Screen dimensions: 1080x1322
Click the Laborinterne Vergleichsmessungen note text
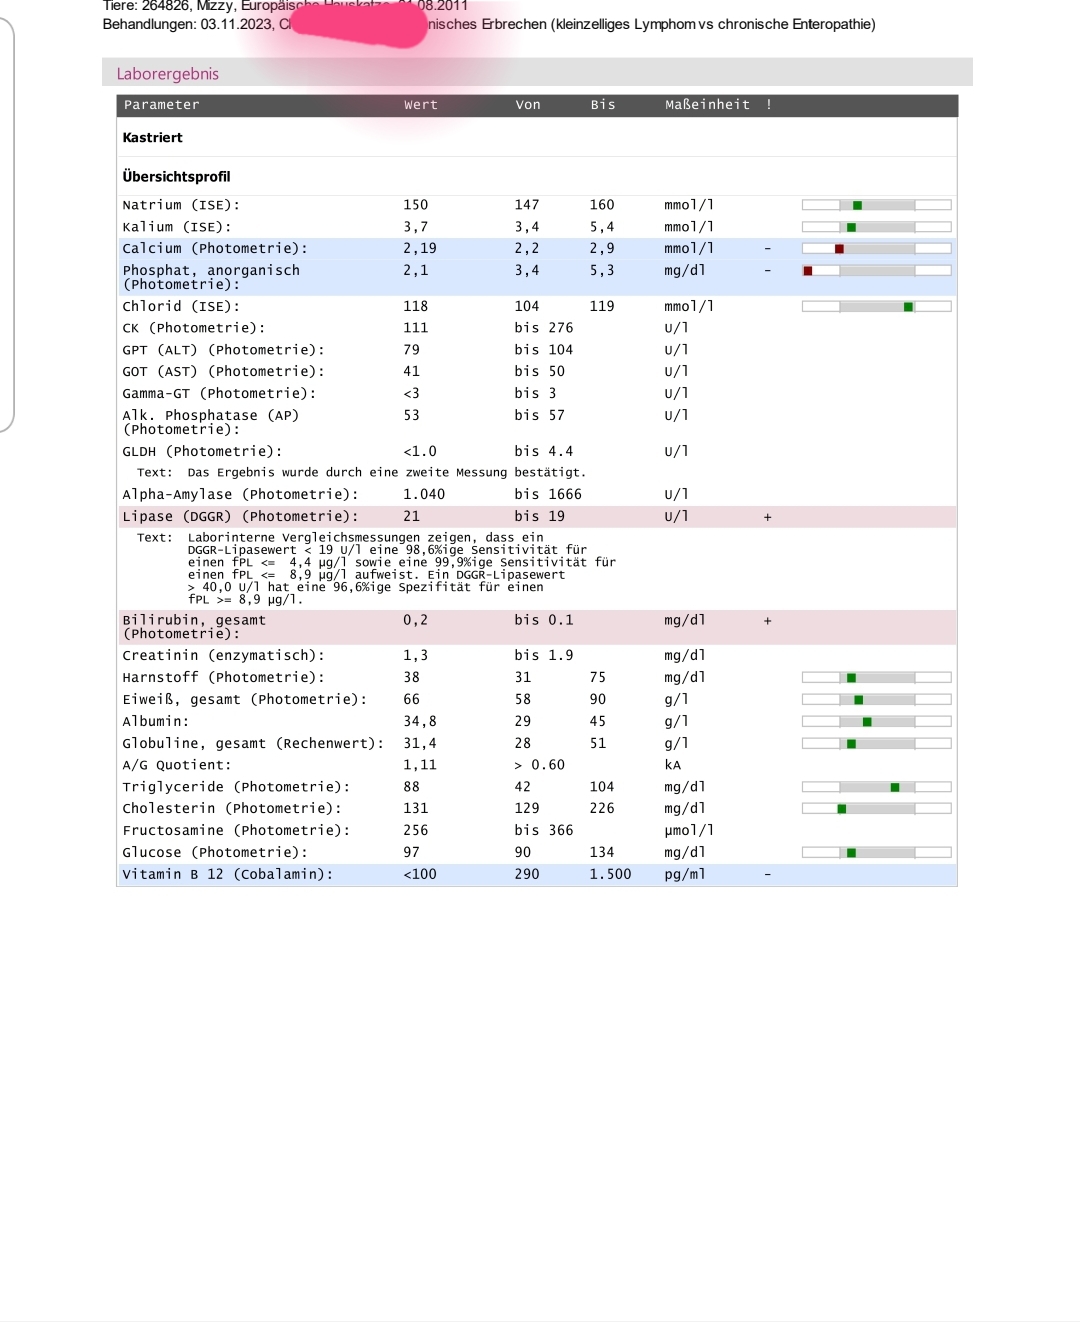click(401, 568)
